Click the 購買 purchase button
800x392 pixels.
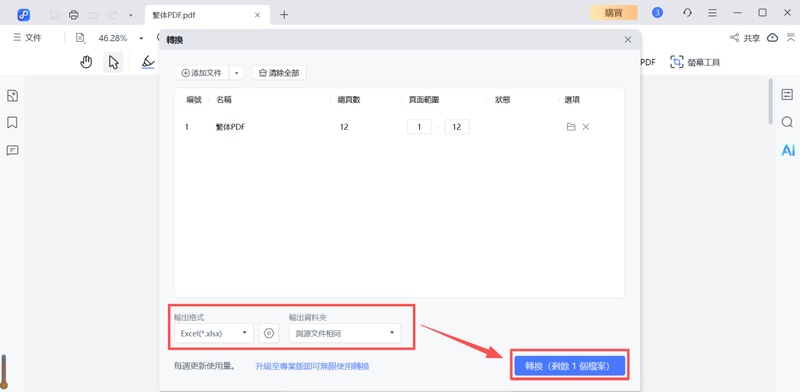(614, 13)
